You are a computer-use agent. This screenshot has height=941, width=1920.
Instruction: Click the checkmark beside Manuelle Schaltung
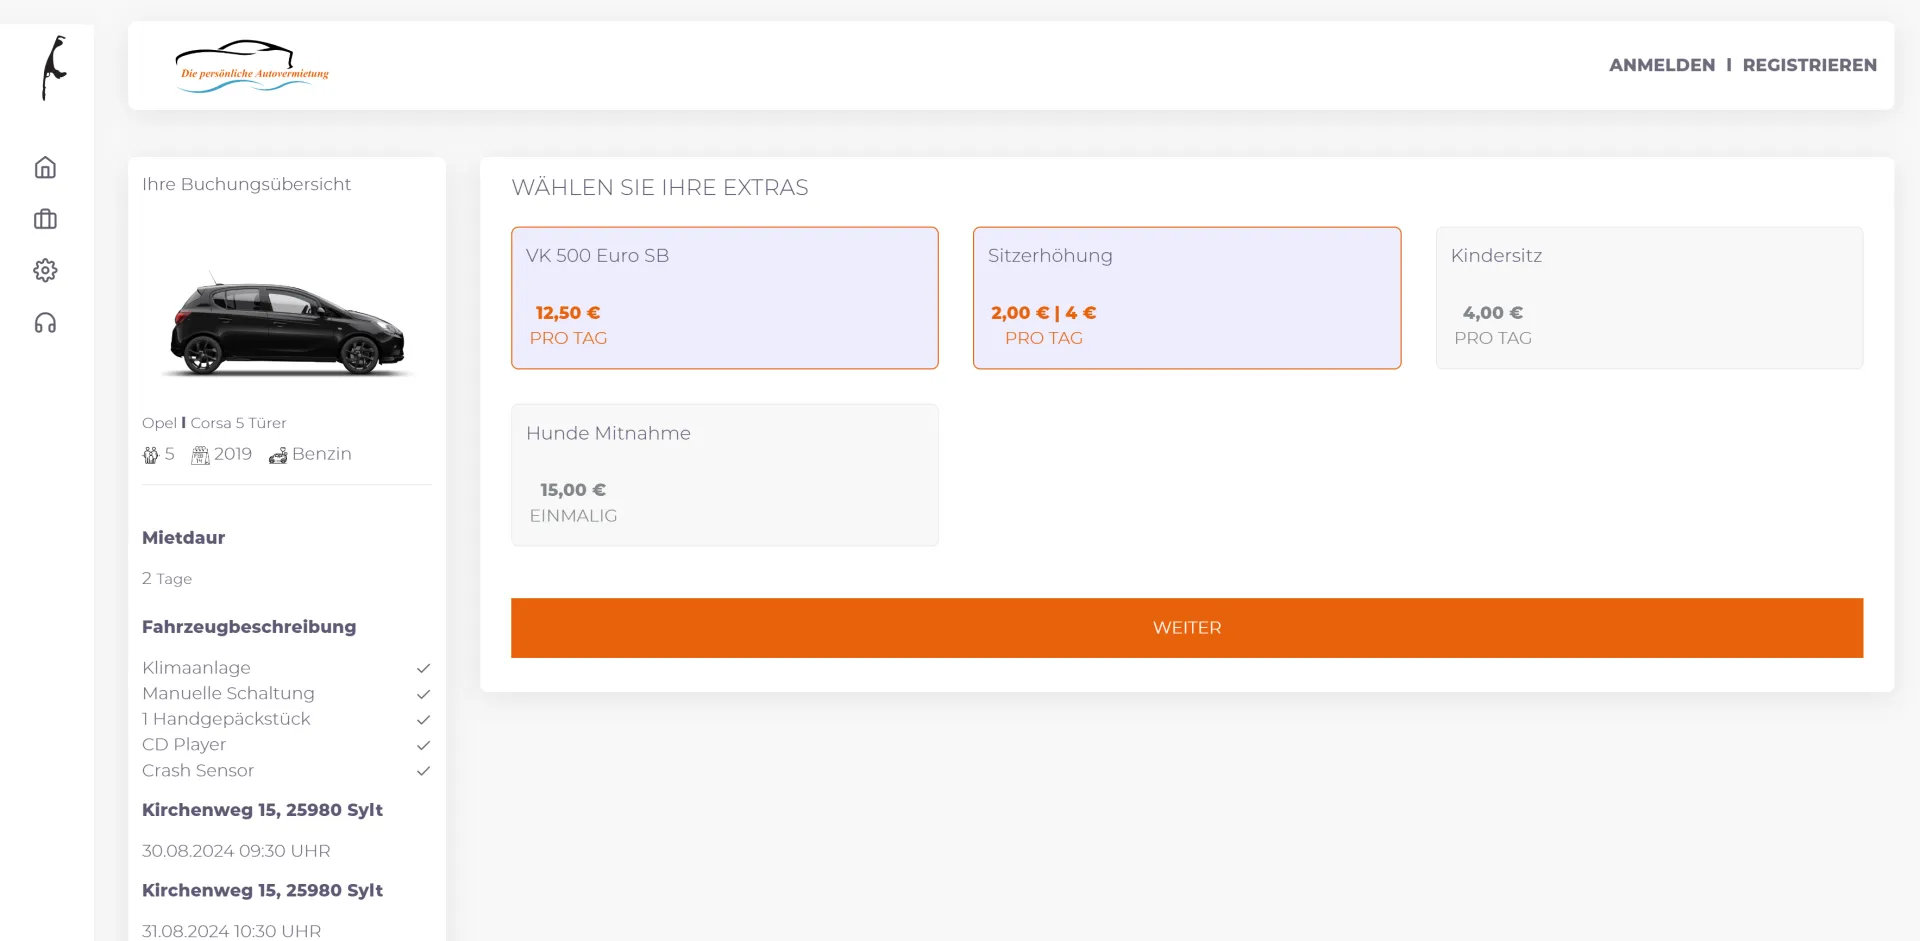click(x=423, y=694)
